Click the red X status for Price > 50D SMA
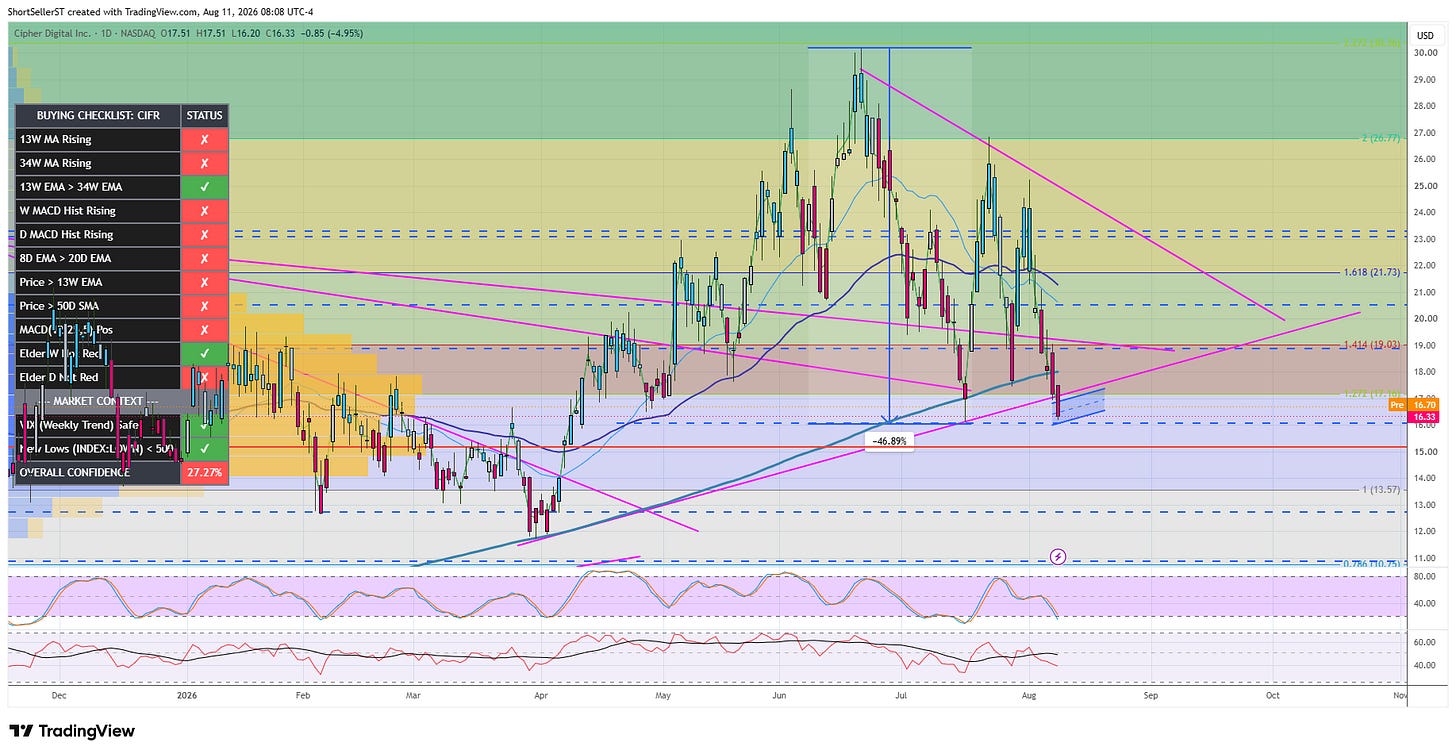 pos(205,306)
